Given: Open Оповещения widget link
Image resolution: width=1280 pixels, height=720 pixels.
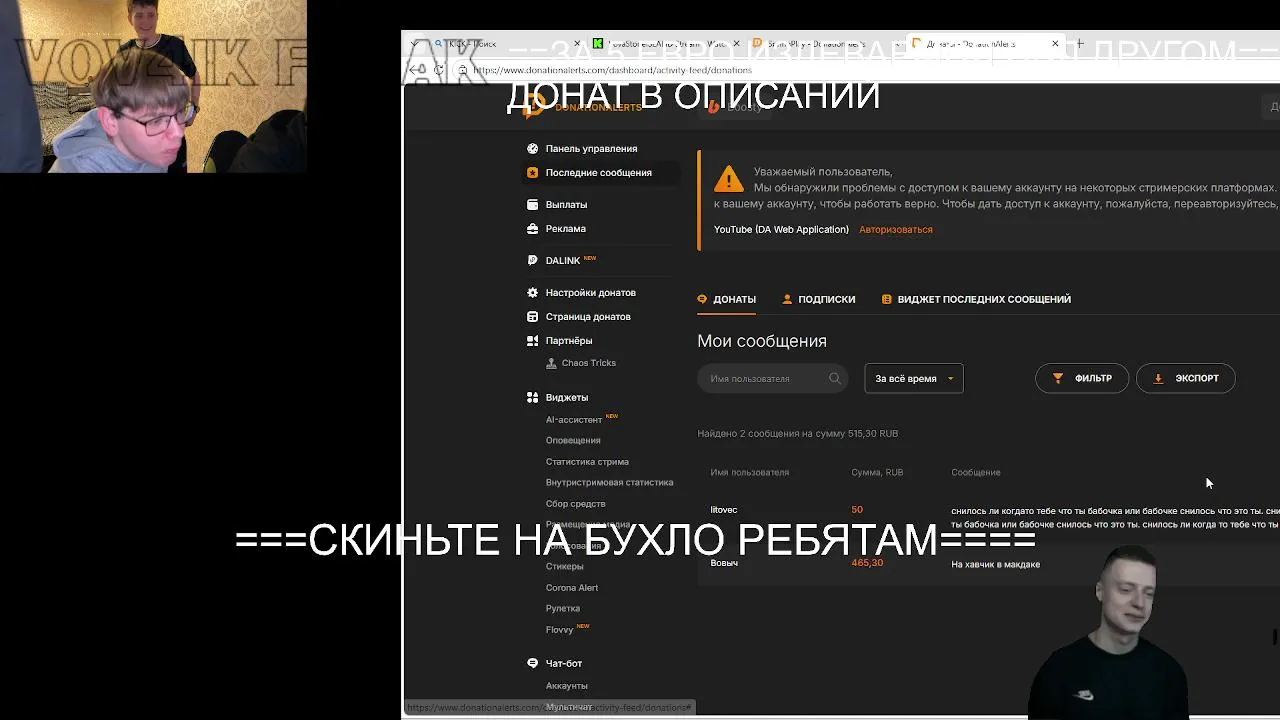Looking at the screenshot, I should tap(573, 440).
